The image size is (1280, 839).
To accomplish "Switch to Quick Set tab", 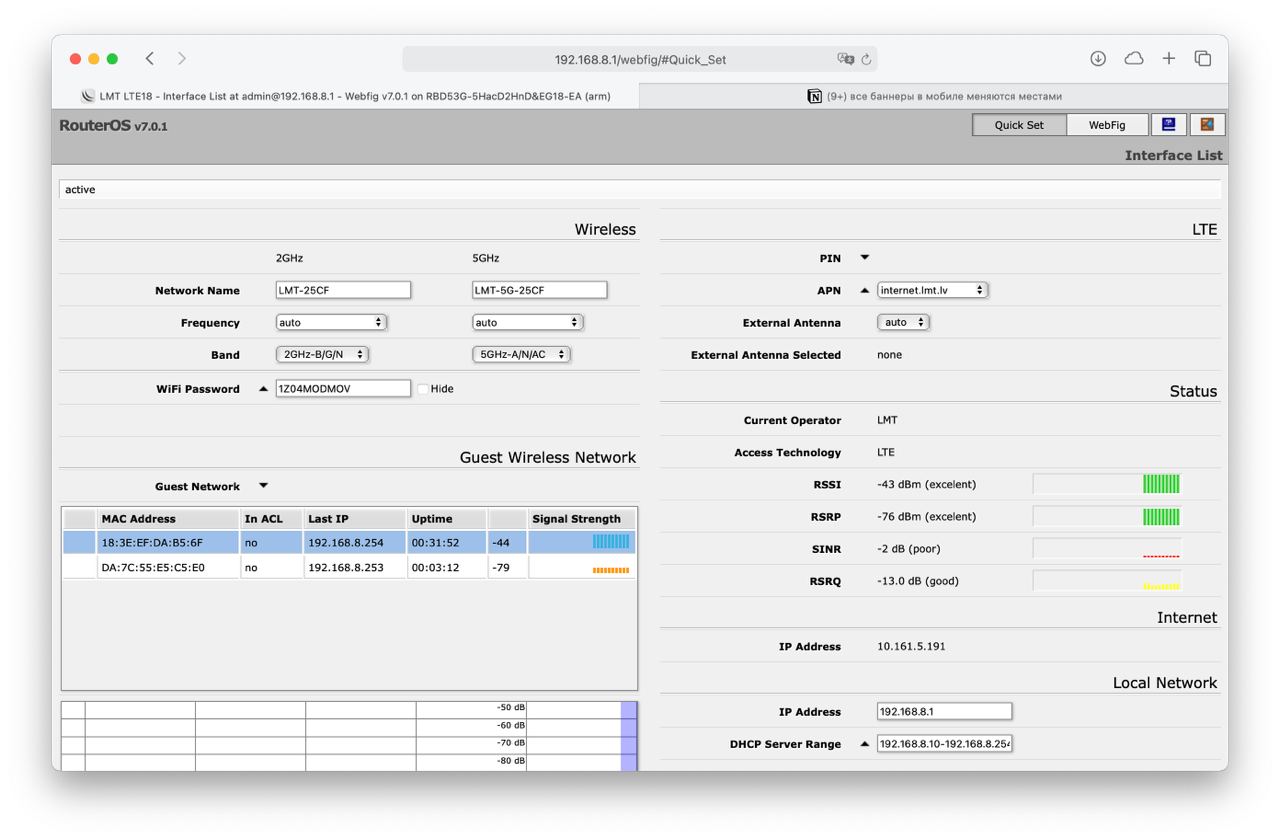I will [x=1019, y=125].
